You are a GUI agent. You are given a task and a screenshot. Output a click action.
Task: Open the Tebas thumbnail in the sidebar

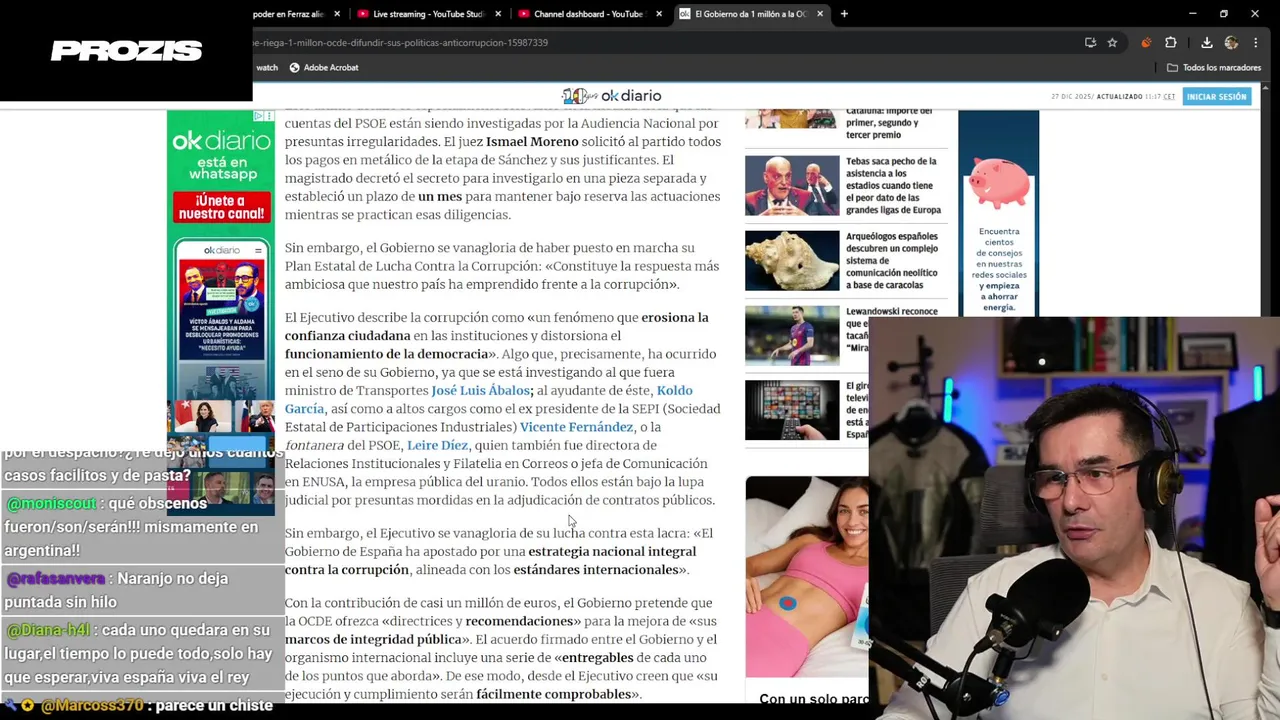point(792,185)
